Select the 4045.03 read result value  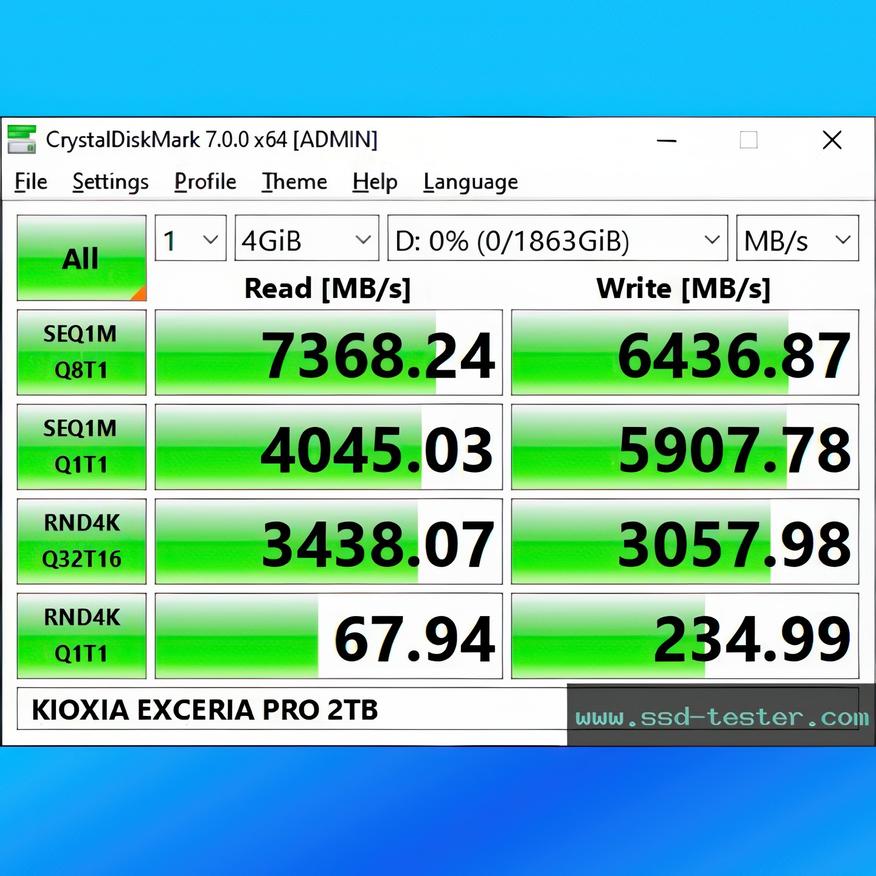[328, 447]
